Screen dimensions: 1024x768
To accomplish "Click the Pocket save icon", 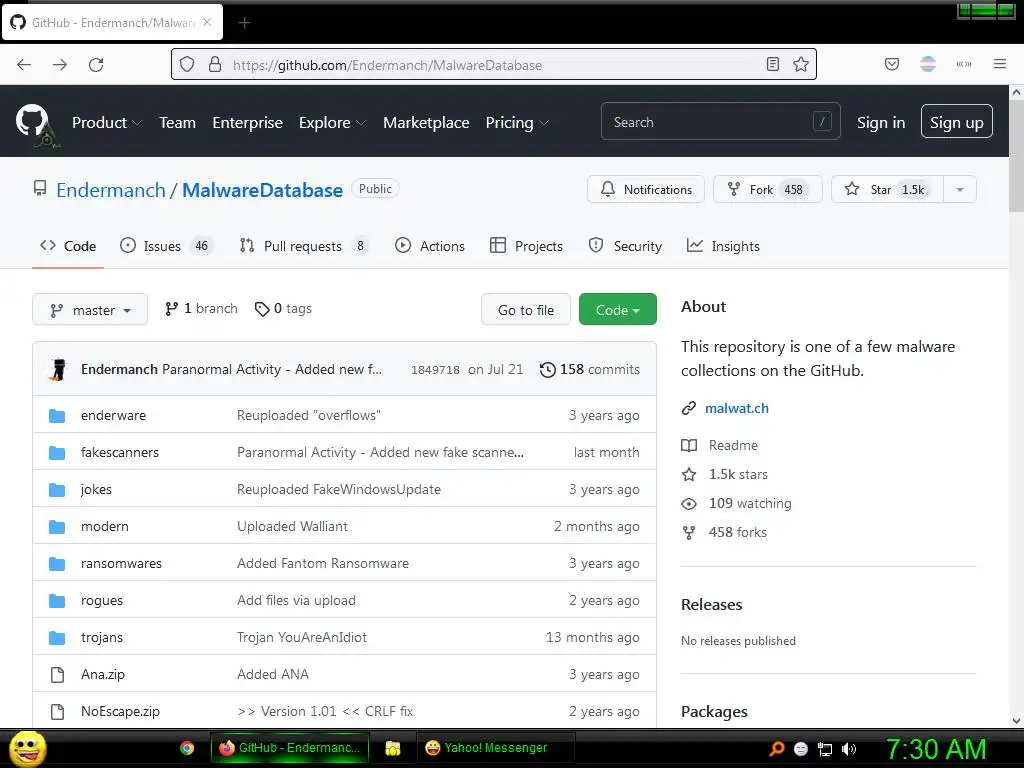I will pos(892,64).
